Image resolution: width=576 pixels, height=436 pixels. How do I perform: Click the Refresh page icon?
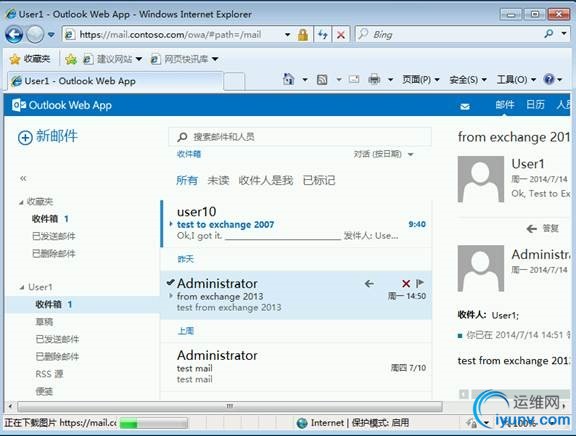click(x=323, y=35)
